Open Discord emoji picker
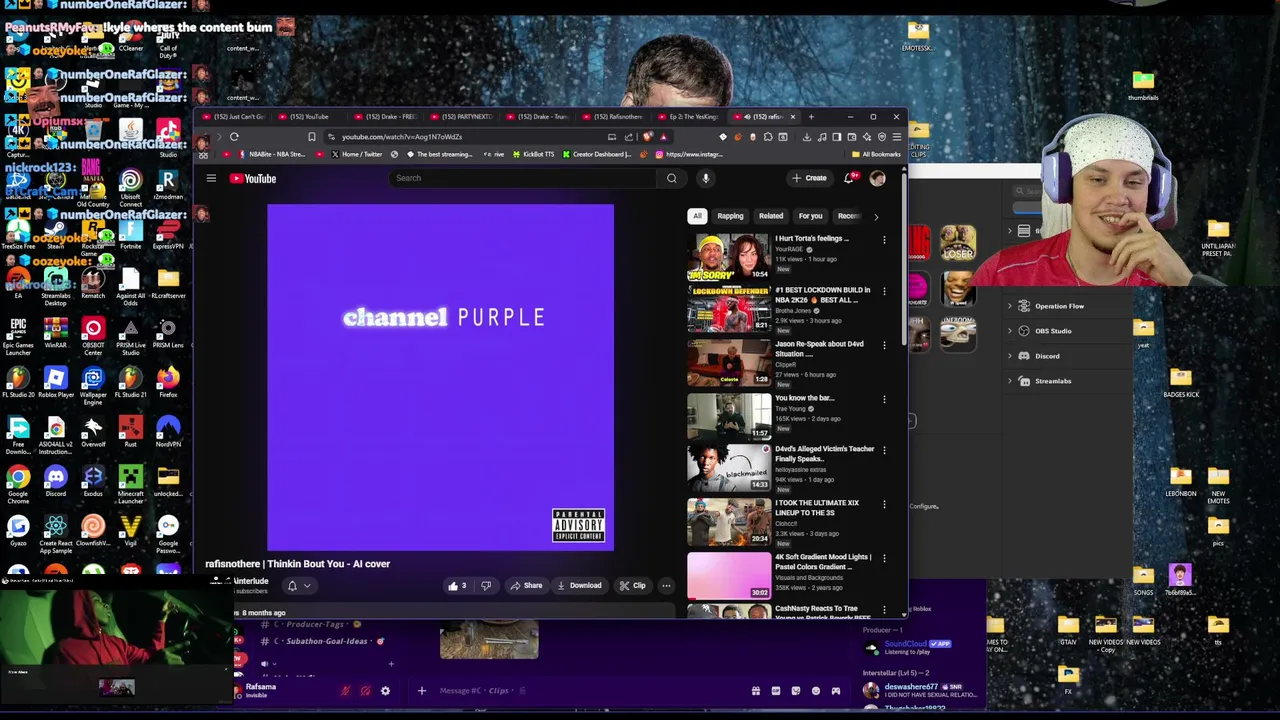This screenshot has height=720, width=1280. pos(816,691)
